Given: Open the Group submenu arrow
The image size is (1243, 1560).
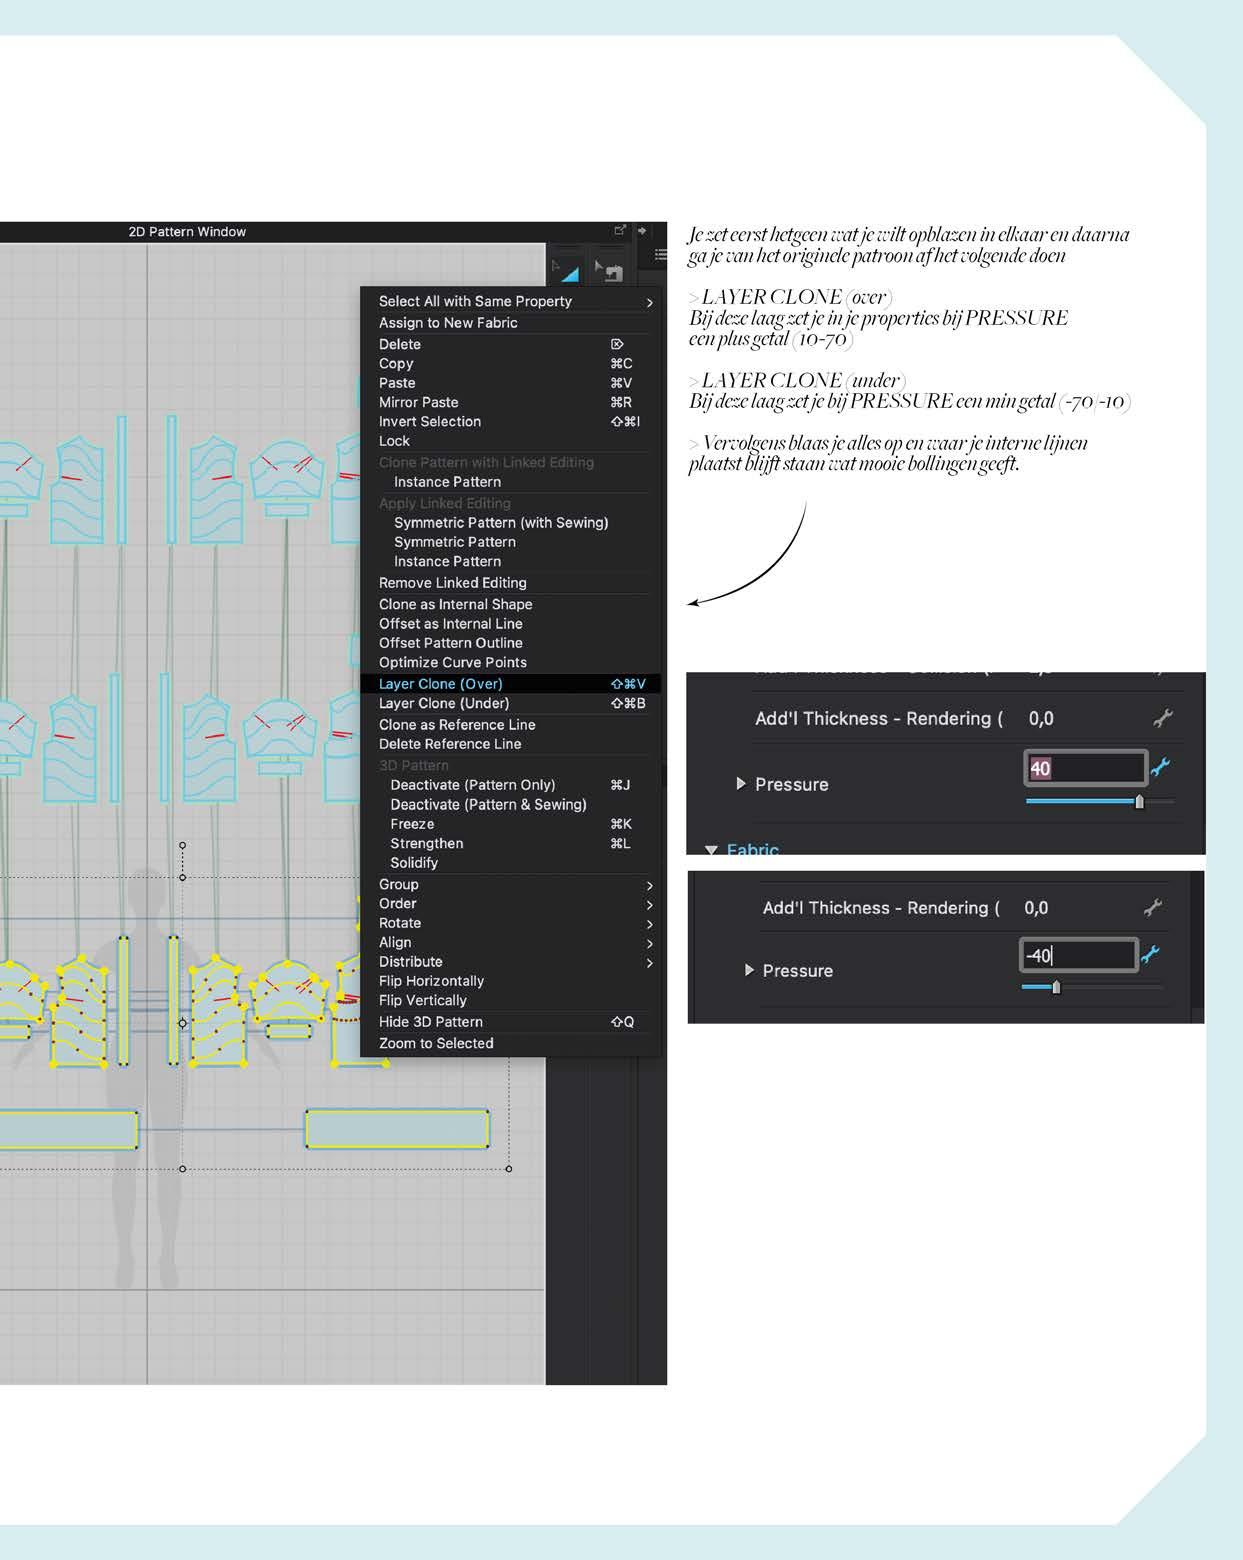Looking at the screenshot, I should 649,885.
